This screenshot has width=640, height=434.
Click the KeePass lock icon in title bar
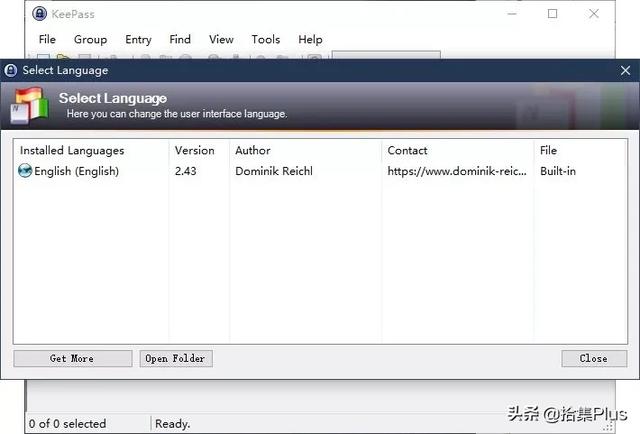[40, 14]
